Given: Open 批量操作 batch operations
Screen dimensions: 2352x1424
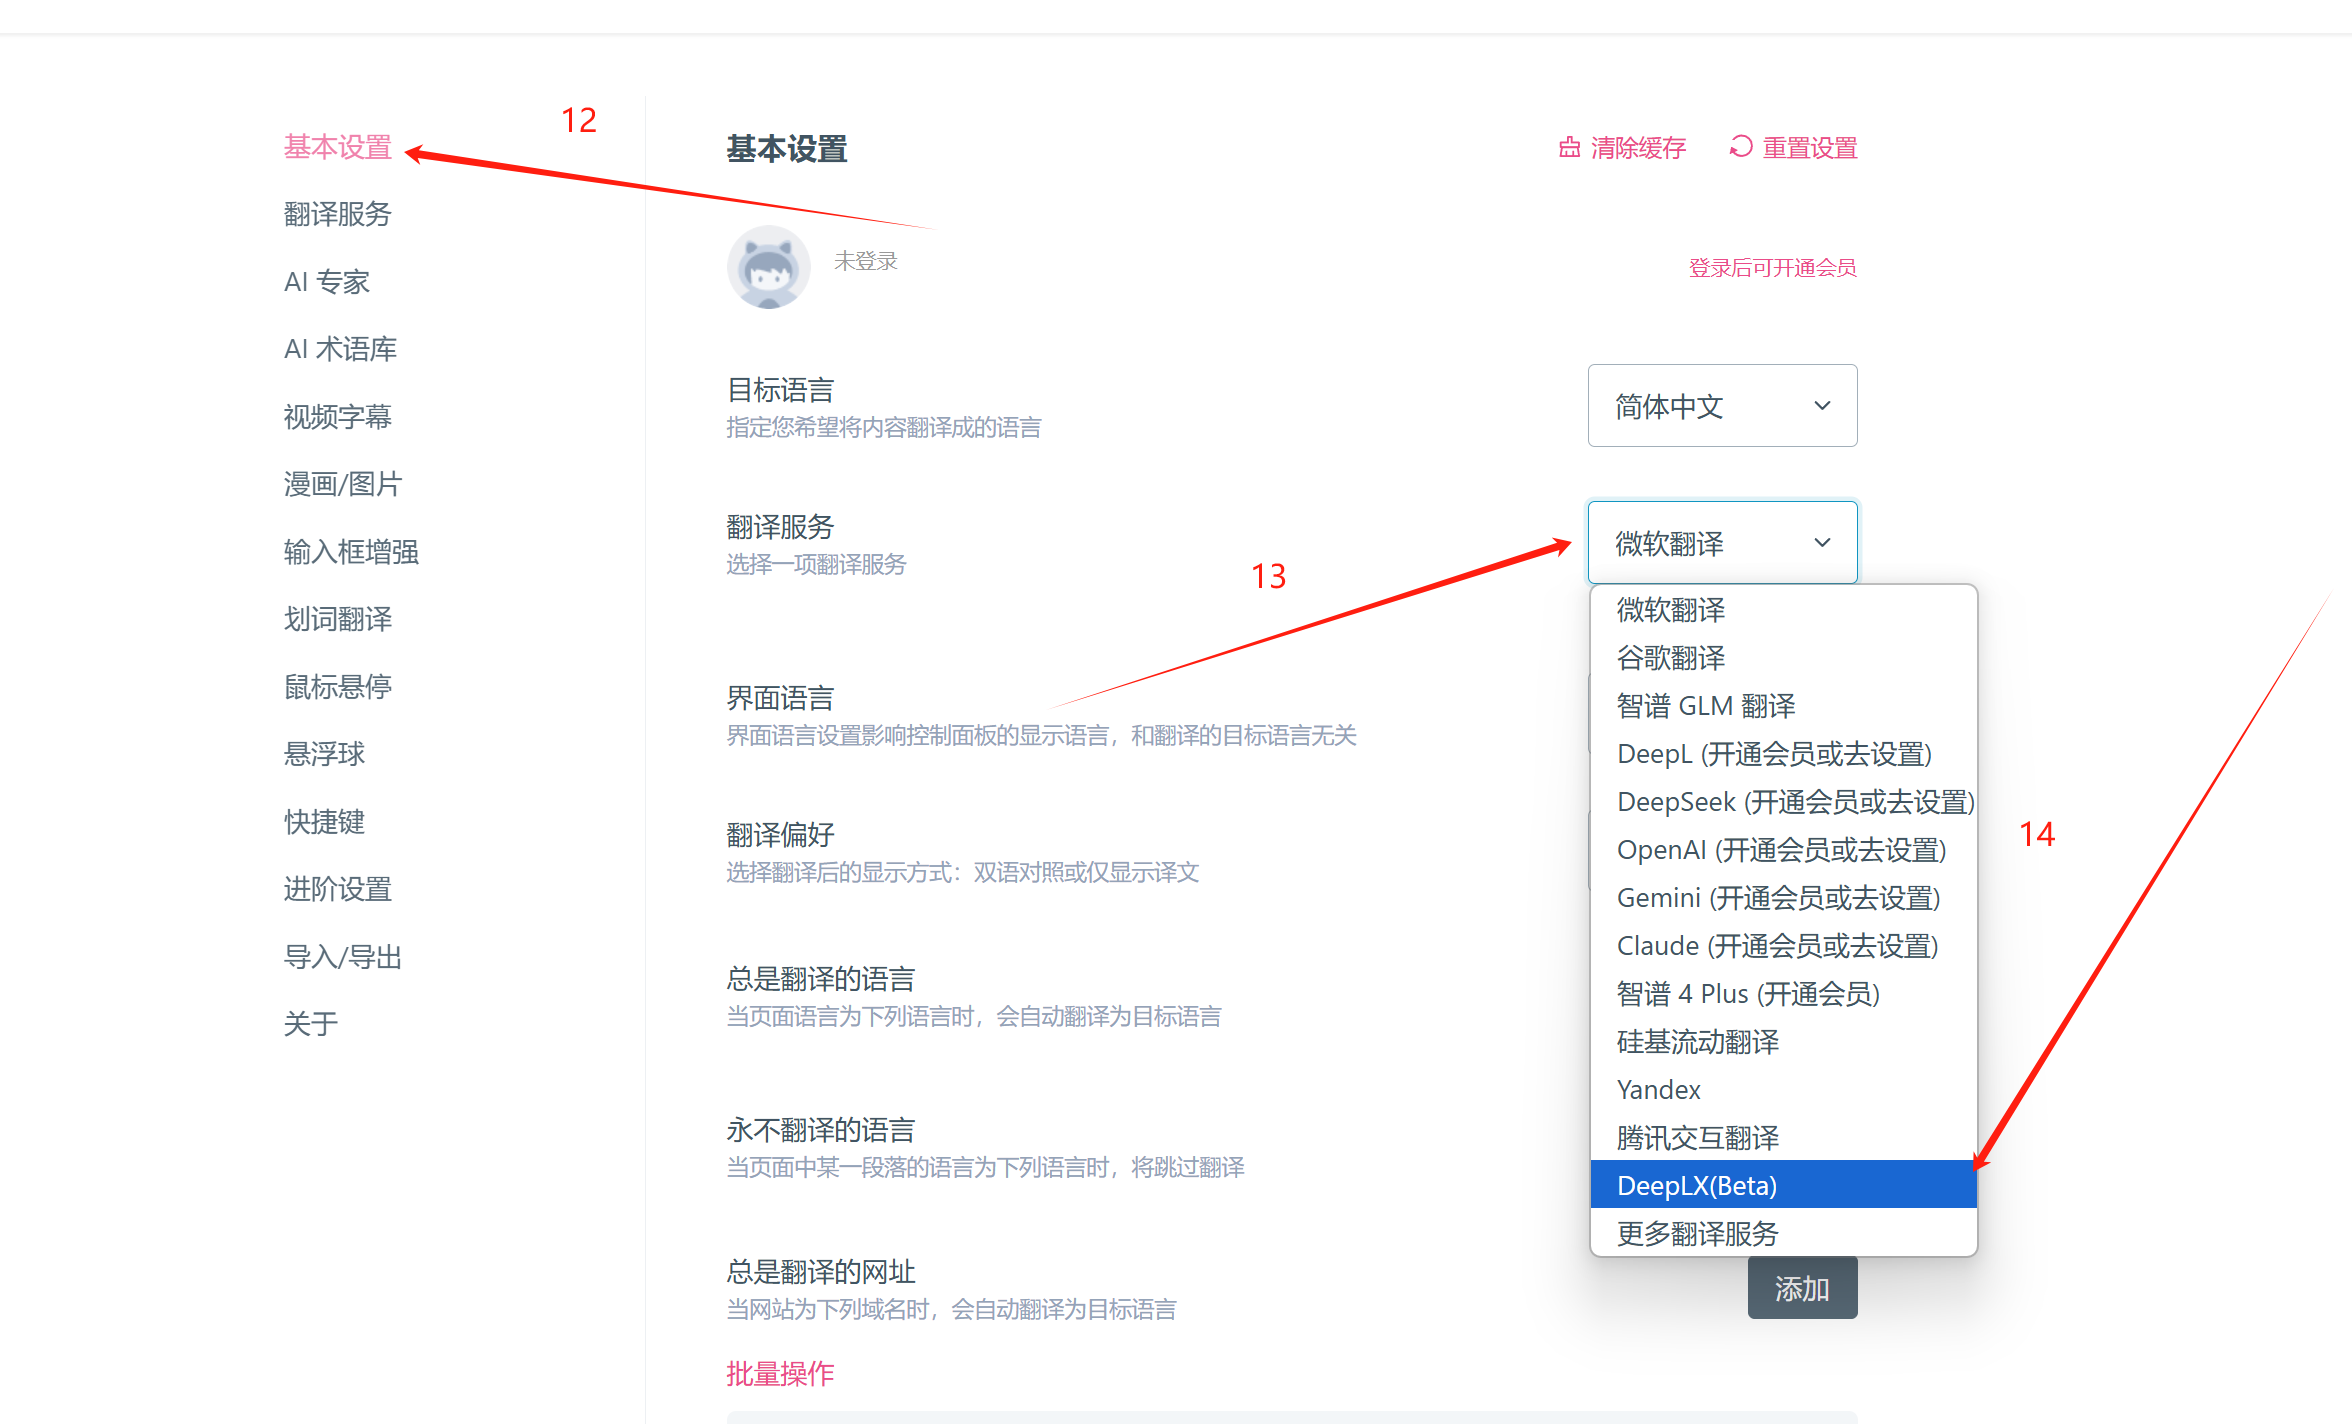Looking at the screenshot, I should (779, 1373).
